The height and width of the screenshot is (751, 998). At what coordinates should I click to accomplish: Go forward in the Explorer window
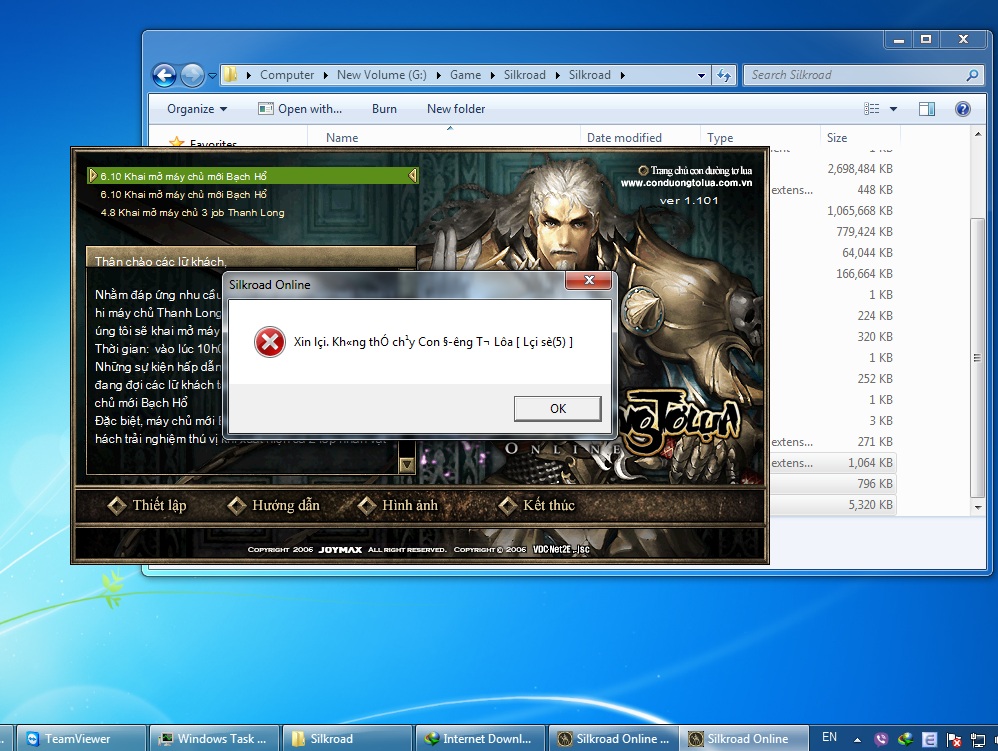point(192,75)
